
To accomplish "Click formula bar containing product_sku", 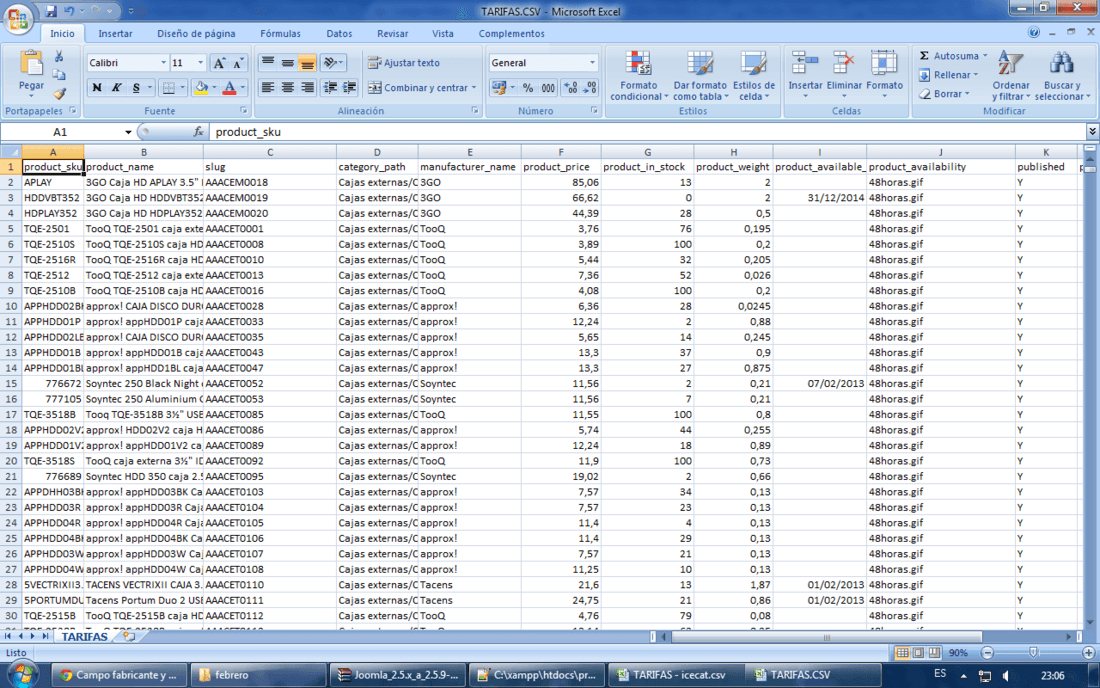I will 647,132.
